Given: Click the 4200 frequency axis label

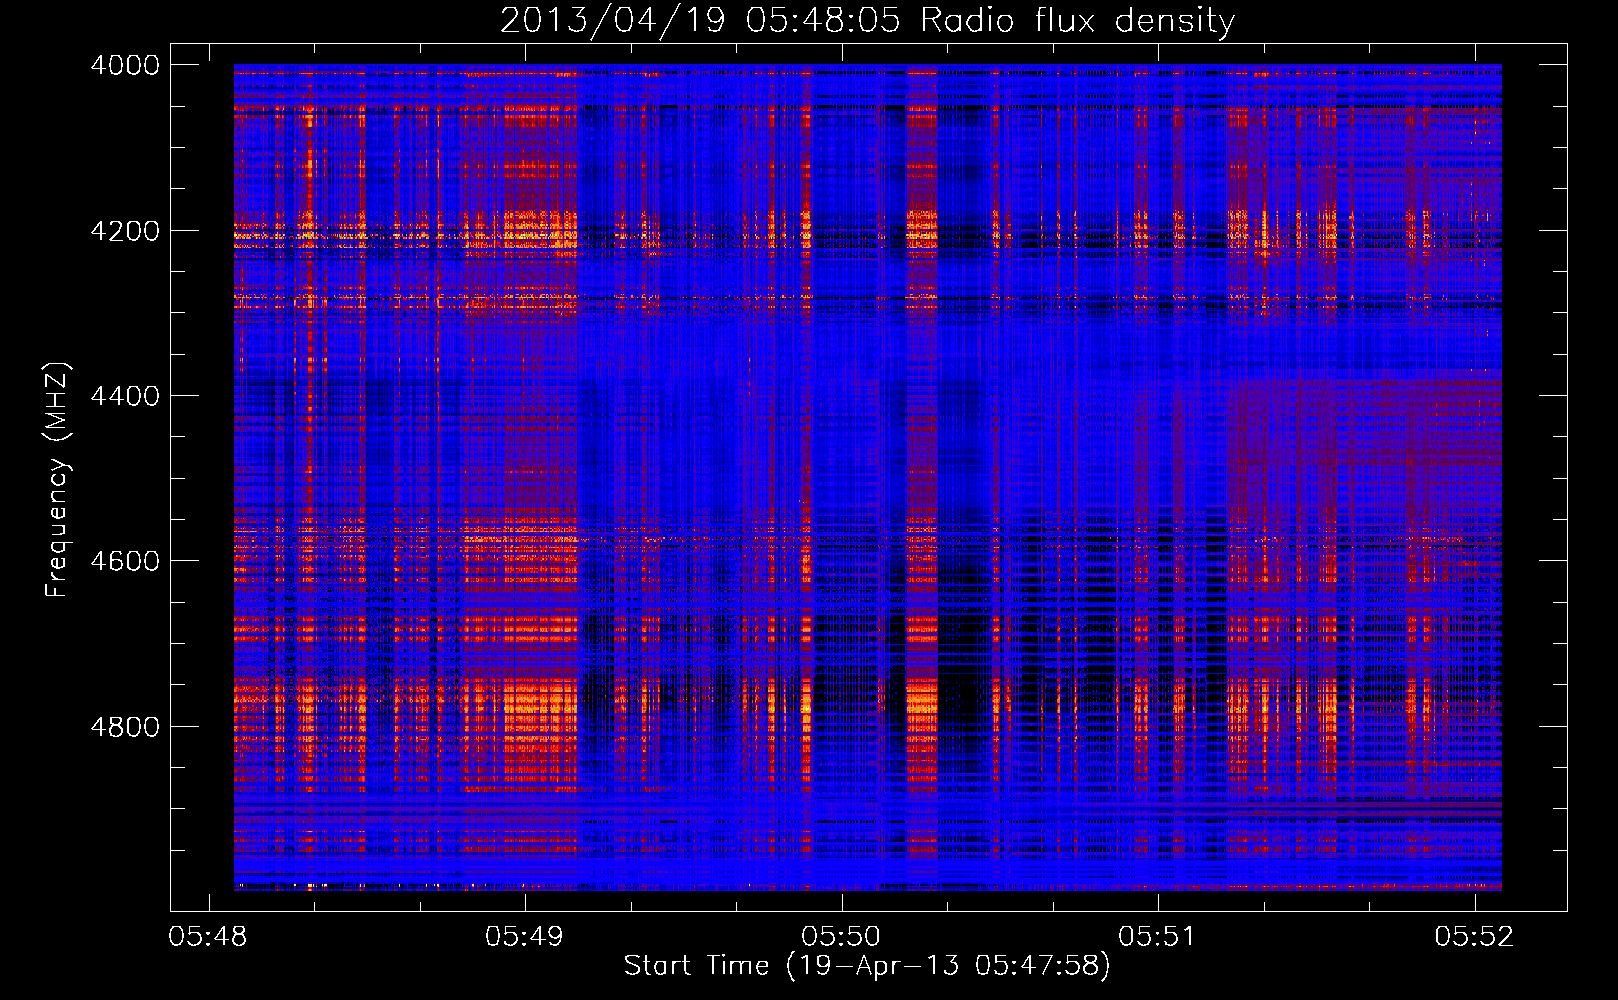Looking at the screenshot, I should (125, 231).
